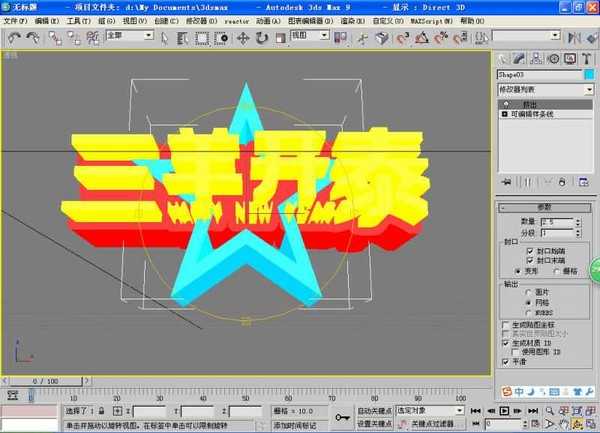Click the Pin Stack icon
600x433 pixels.
tap(506, 182)
